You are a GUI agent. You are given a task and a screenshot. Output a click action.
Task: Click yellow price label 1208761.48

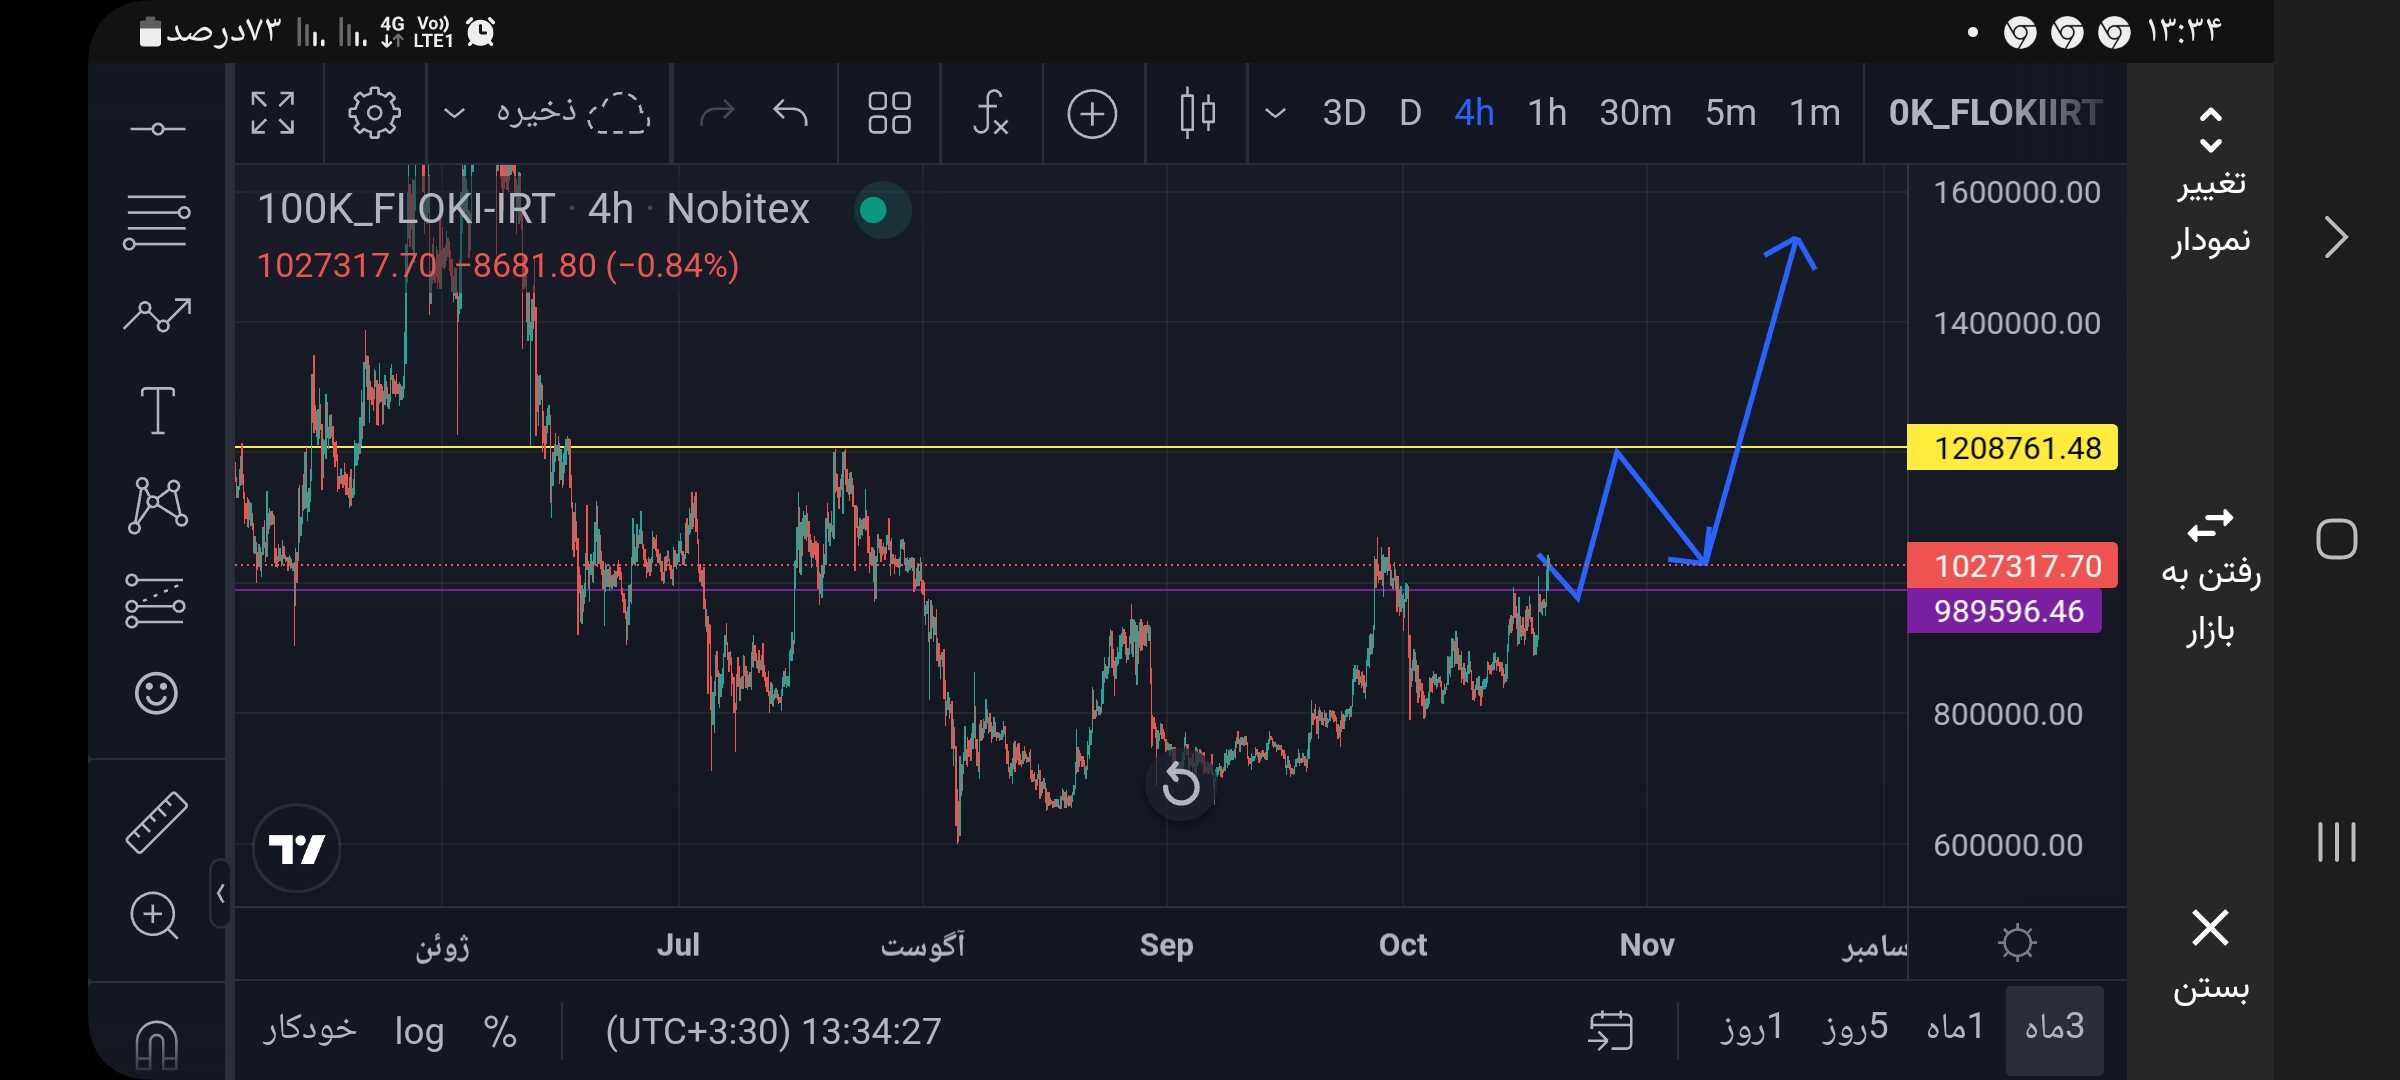coord(2012,448)
